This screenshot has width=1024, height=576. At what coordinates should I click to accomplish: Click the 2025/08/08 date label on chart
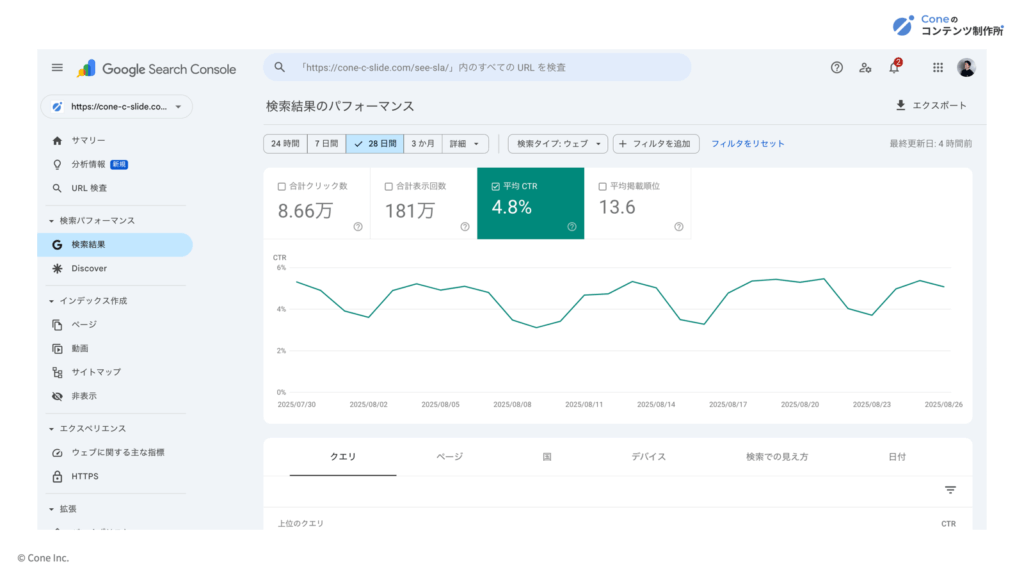(x=512, y=405)
